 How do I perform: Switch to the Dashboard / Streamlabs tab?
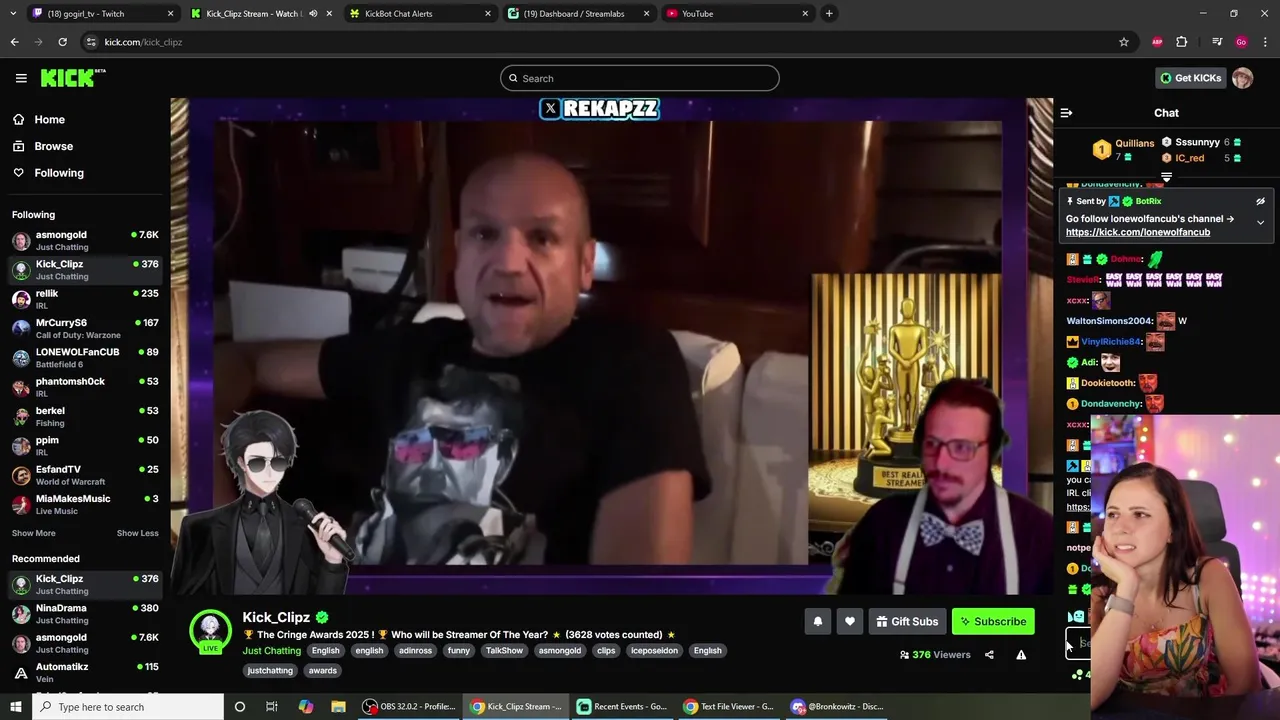coord(579,13)
